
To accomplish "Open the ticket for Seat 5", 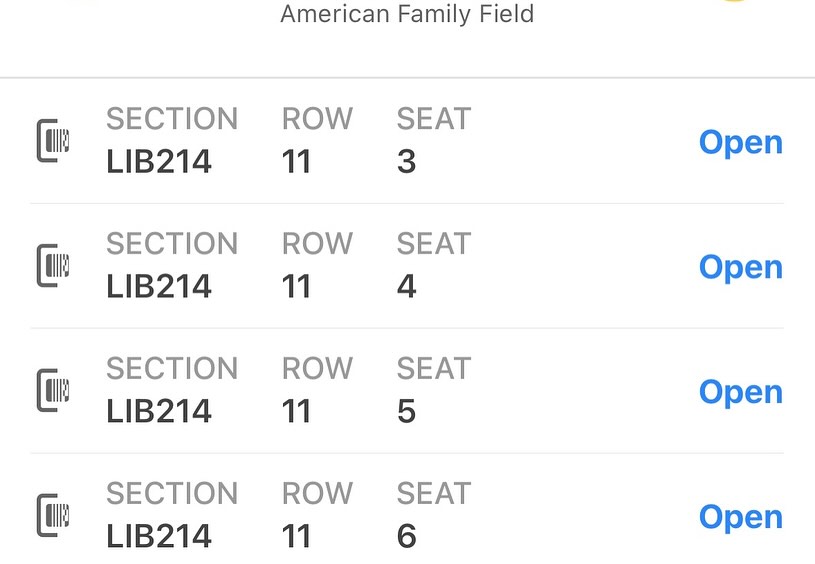I will pos(740,392).
